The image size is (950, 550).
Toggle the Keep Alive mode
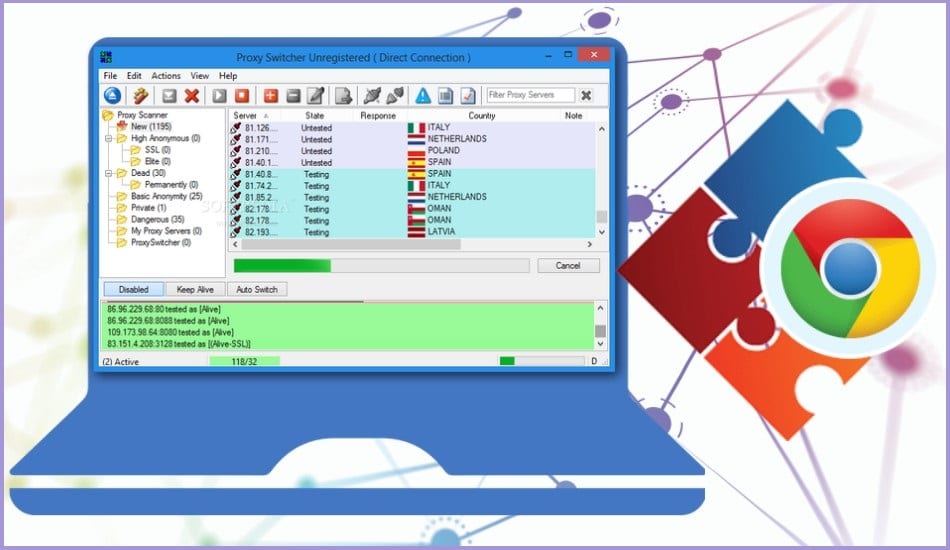194,289
